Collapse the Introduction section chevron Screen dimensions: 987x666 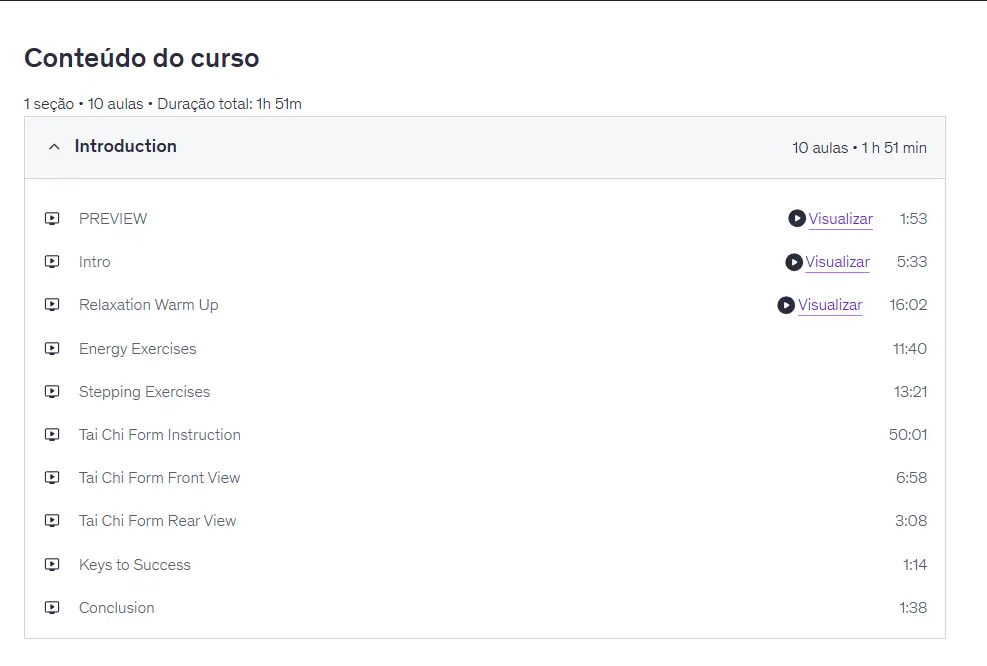coord(54,147)
